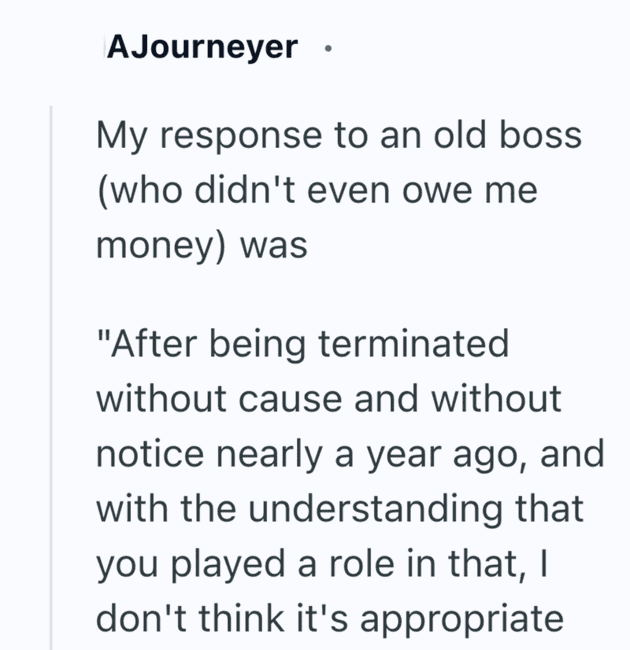Screen dimensions: 630x650
Task: Click the word "understanding" in the comment
Action: coord(380,510)
